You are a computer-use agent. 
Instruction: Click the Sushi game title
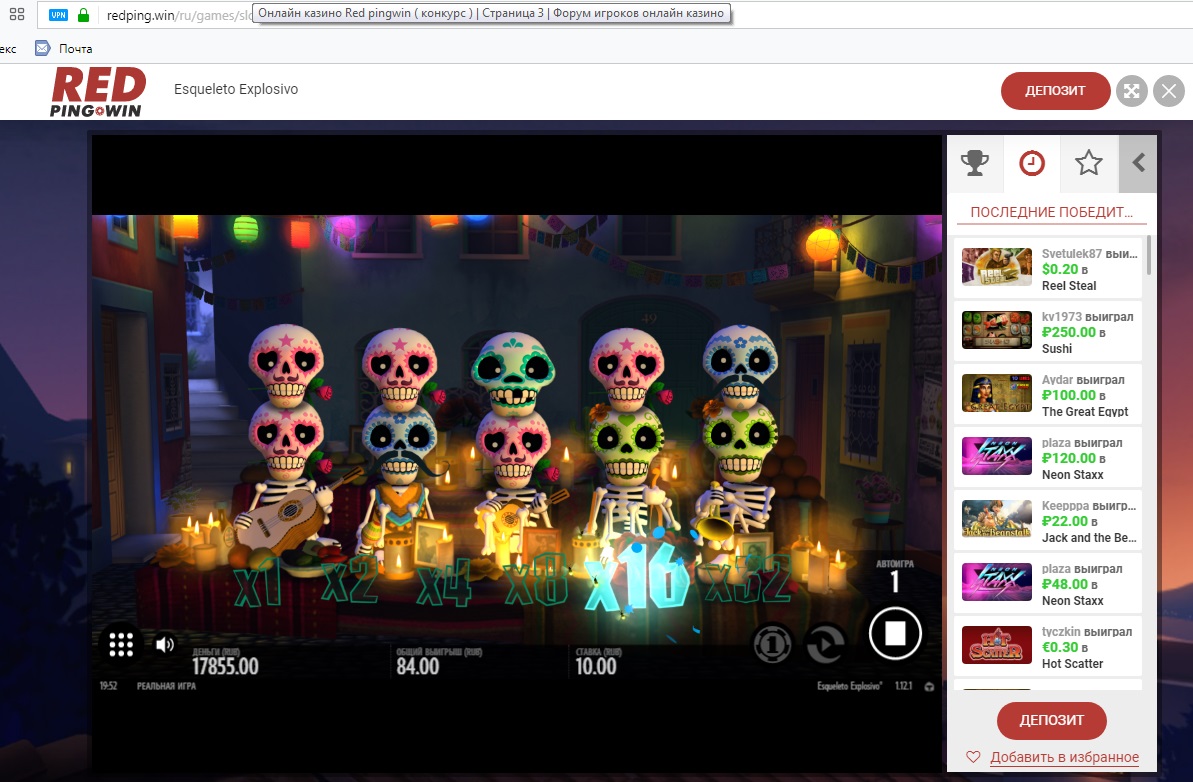click(x=1057, y=349)
